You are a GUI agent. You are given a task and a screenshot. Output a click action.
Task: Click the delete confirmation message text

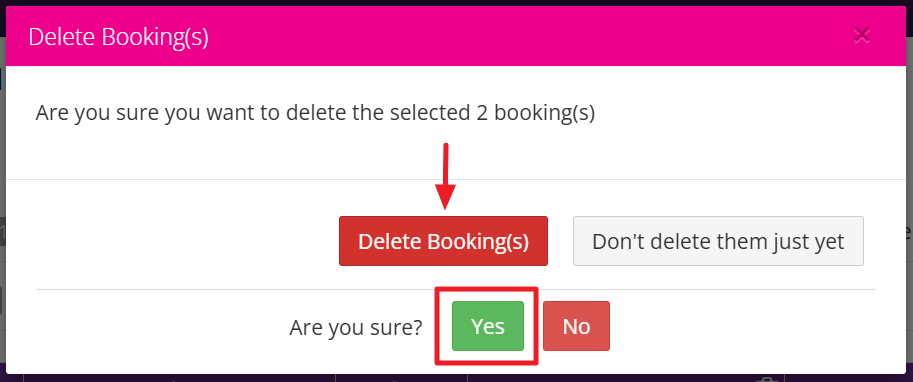tap(315, 113)
